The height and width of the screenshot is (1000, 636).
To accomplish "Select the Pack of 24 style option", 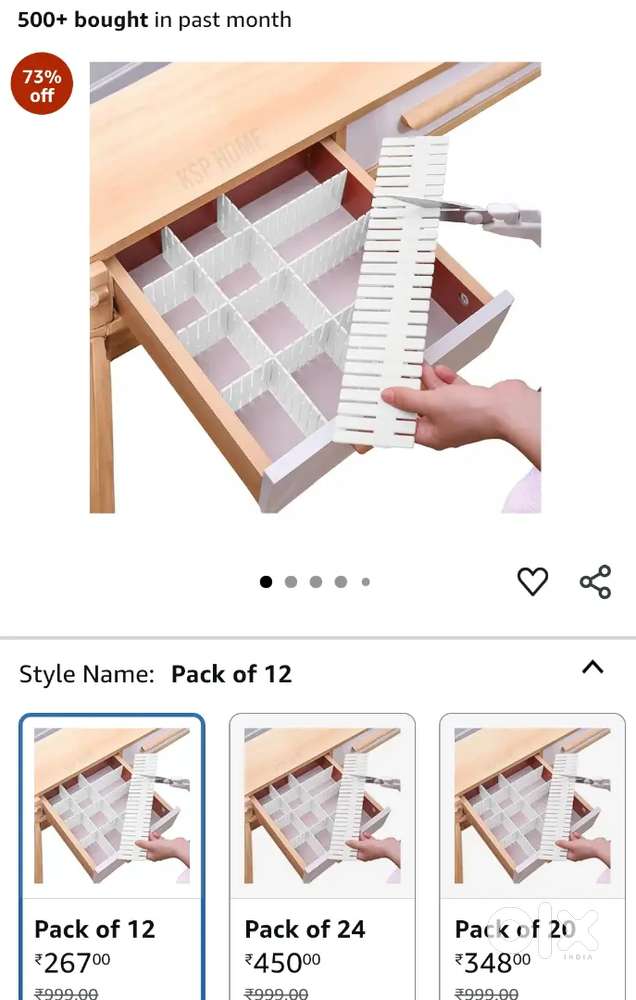I will [322, 857].
